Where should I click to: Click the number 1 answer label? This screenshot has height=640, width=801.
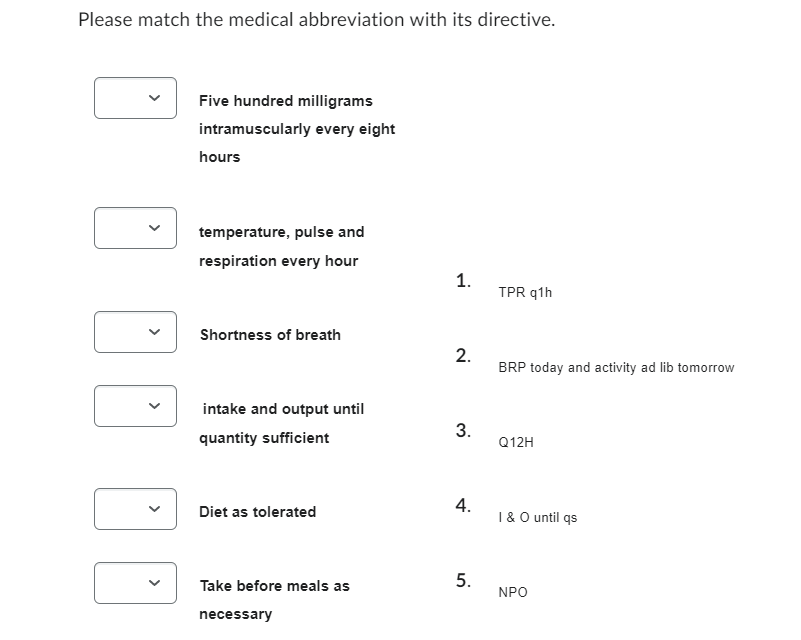click(463, 281)
